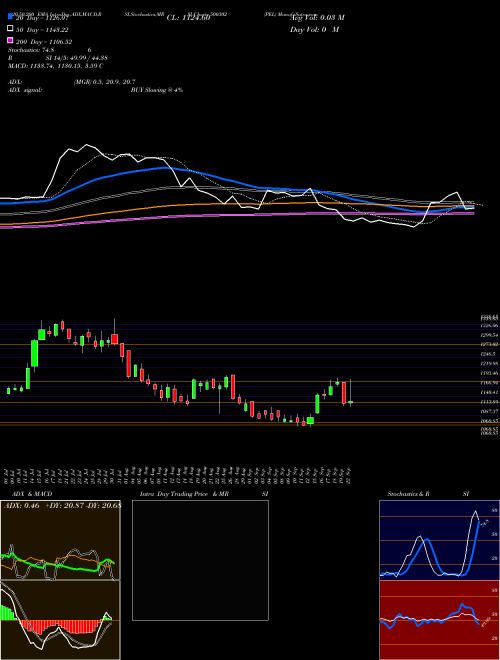Select the '200 Day = 1106.52' label
The image size is (500, 660).
click(44, 42)
